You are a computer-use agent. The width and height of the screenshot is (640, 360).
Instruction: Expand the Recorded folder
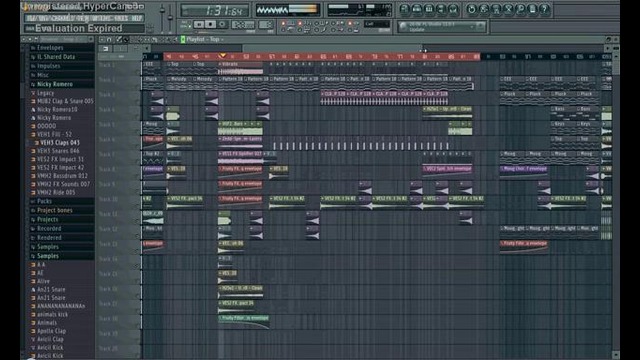click(x=49, y=229)
